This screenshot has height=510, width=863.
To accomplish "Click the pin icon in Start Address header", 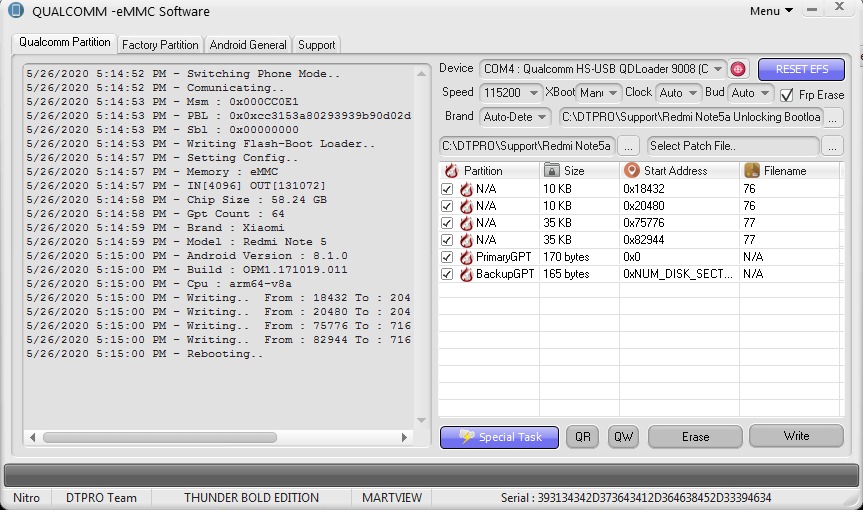I will click(632, 170).
